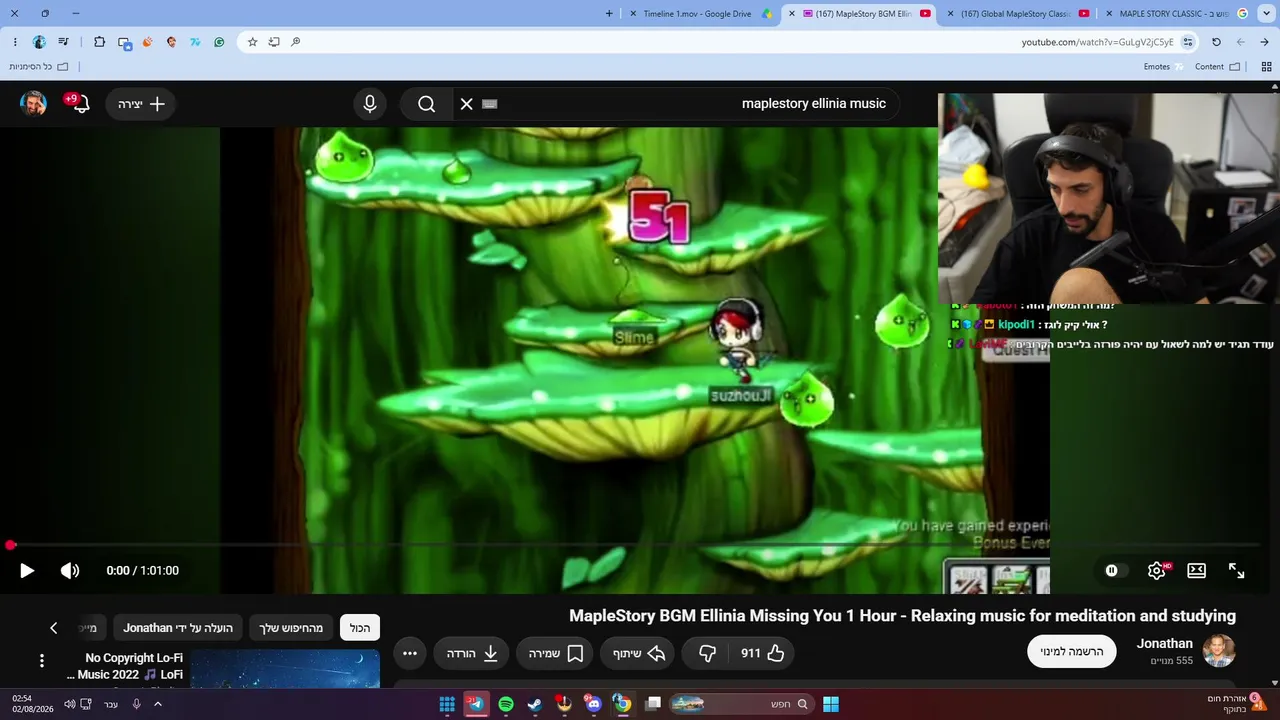This screenshot has width=1280, height=720.
Task: Open the on-screen keyboard in search box
Action: [490, 104]
